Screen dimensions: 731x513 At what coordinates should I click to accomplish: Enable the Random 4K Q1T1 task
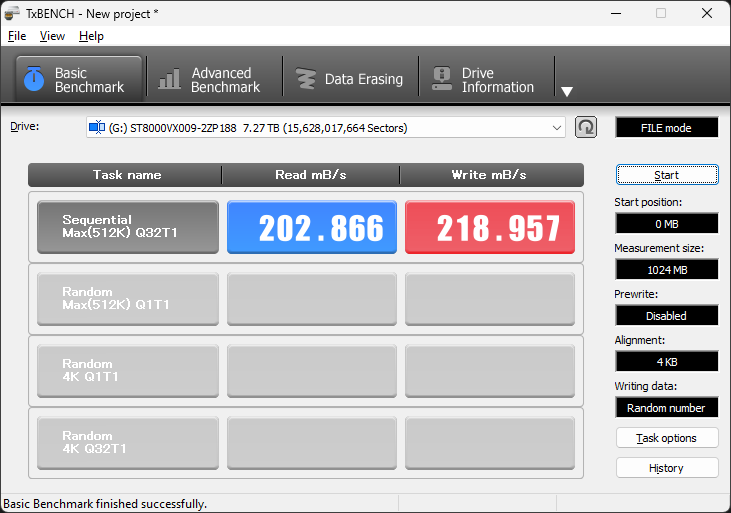pos(127,371)
